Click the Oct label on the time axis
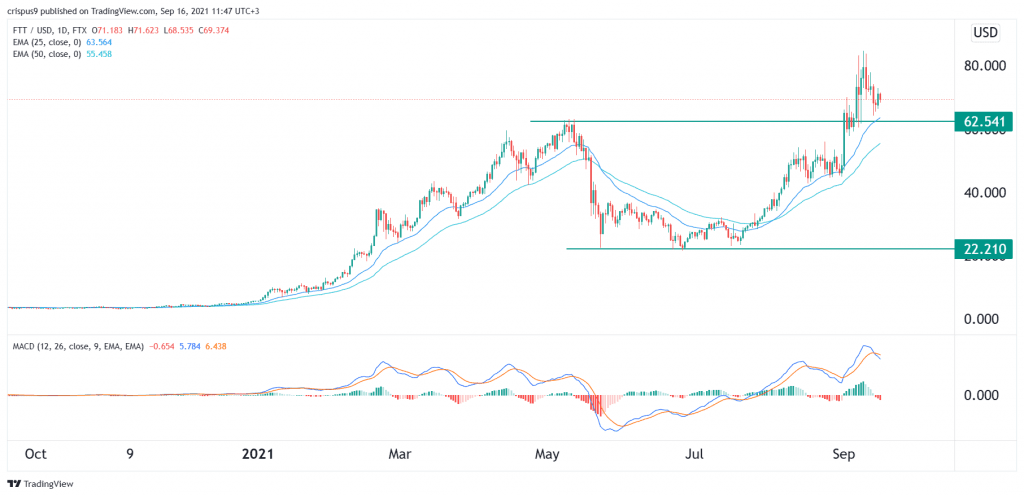The width and height of the screenshot is (1024, 496). coord(35,454)
